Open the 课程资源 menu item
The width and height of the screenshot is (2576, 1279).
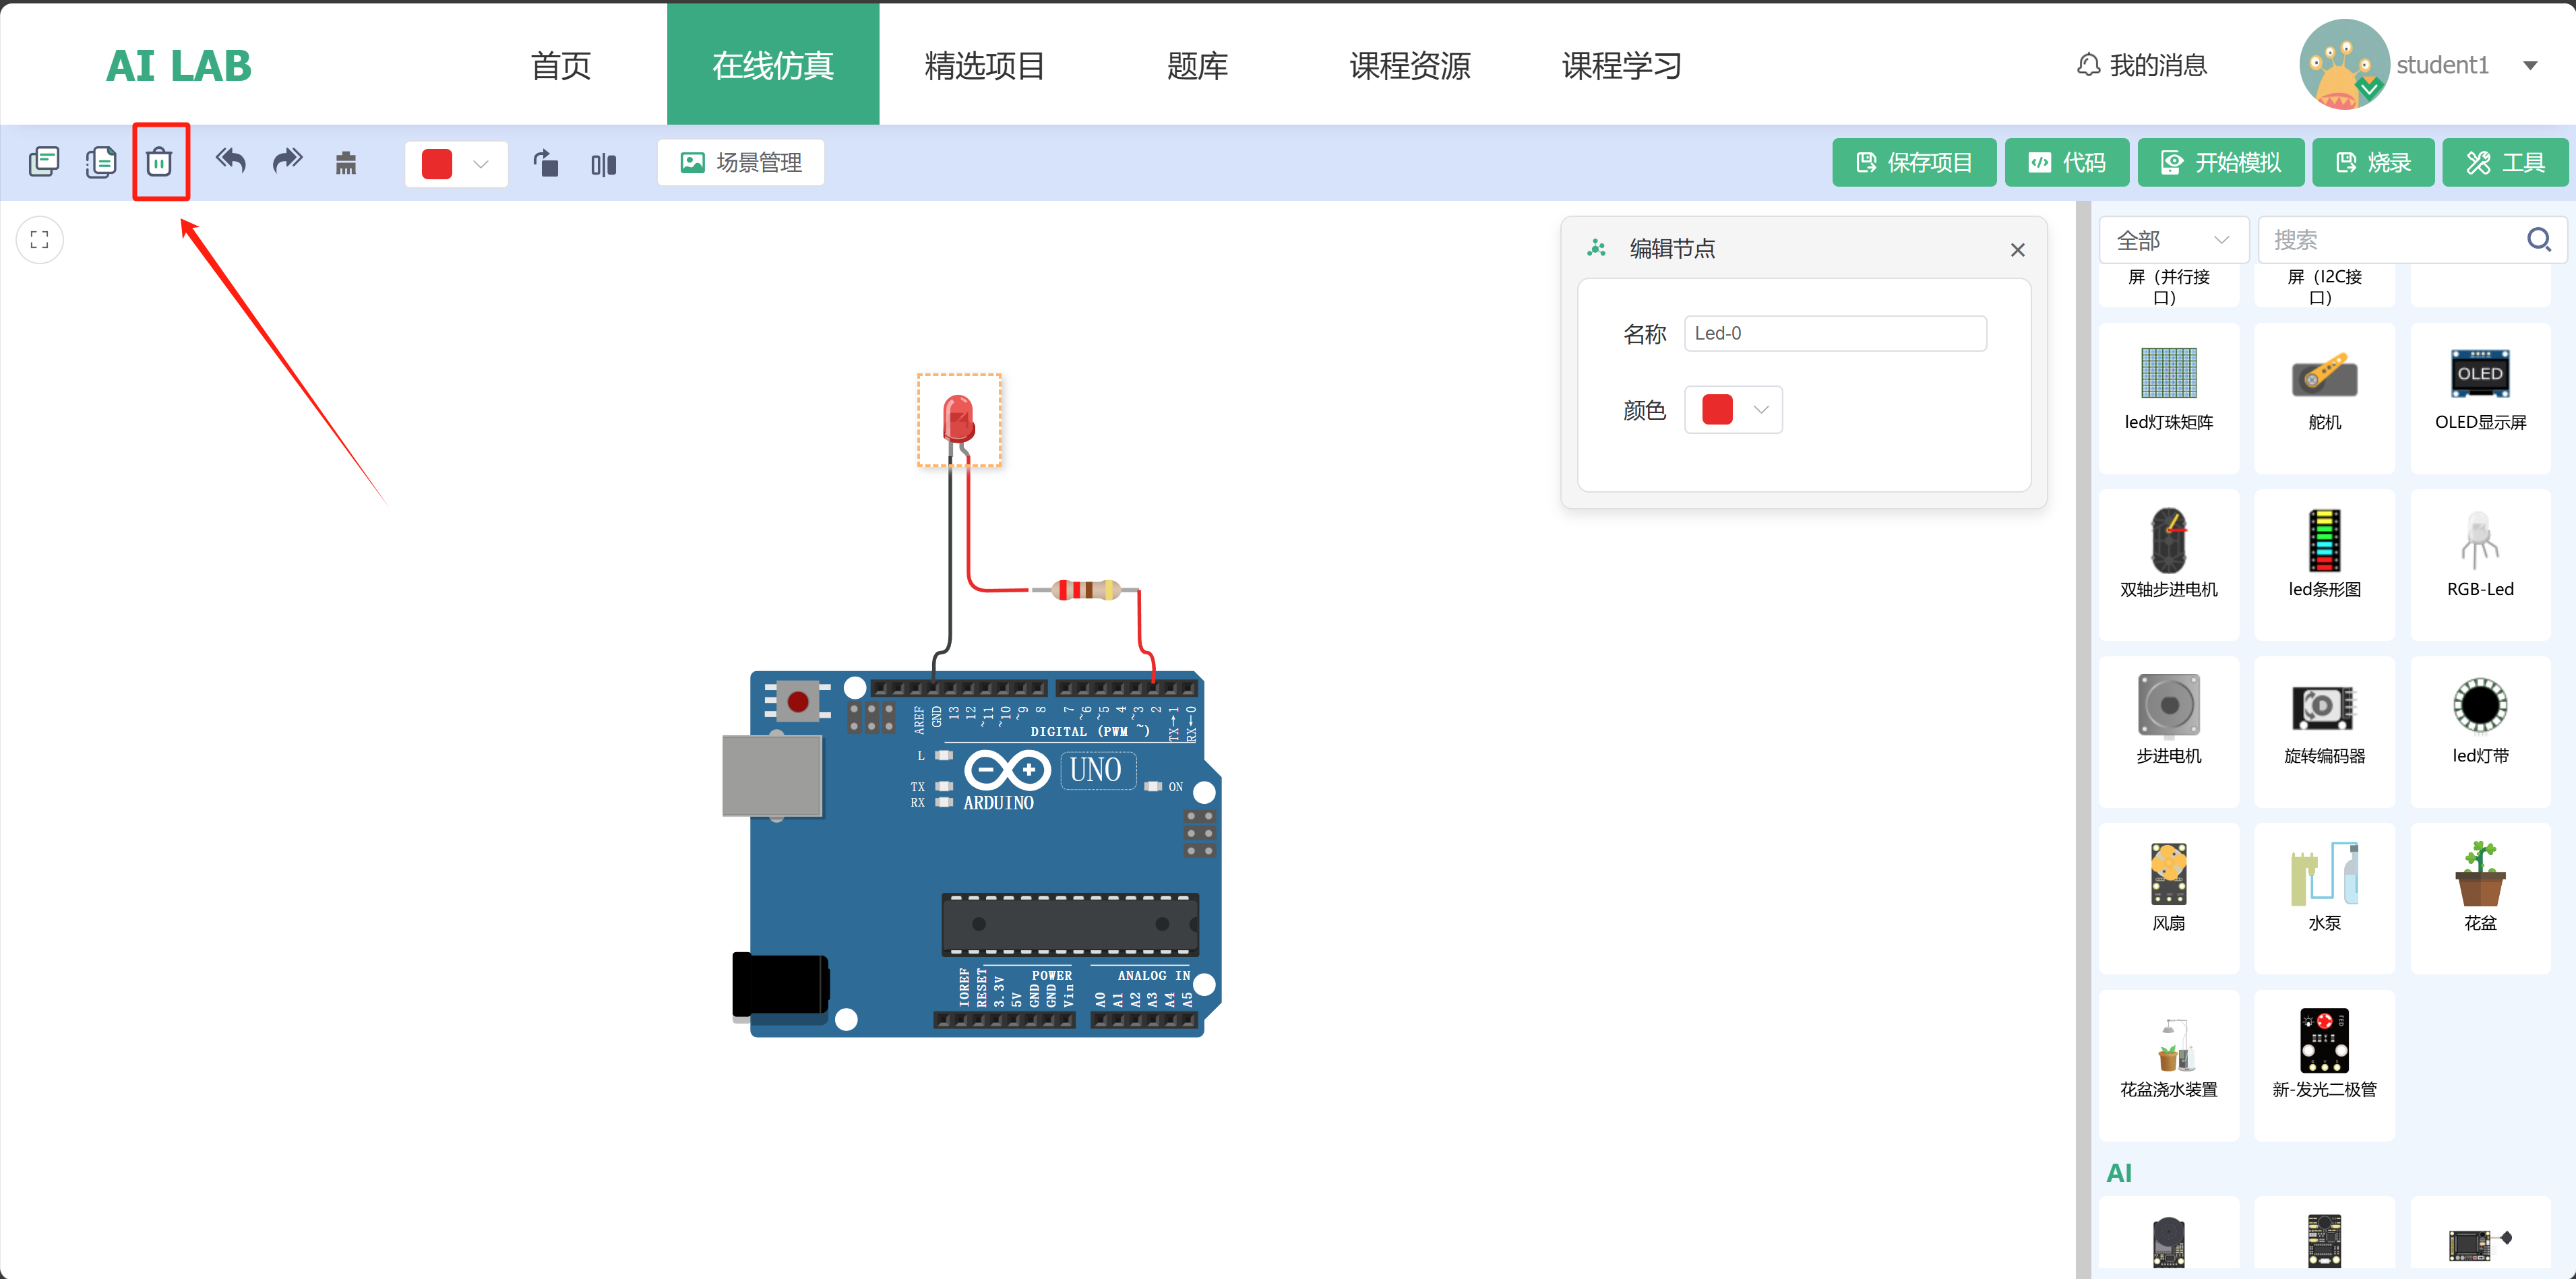pos(1409,66)
